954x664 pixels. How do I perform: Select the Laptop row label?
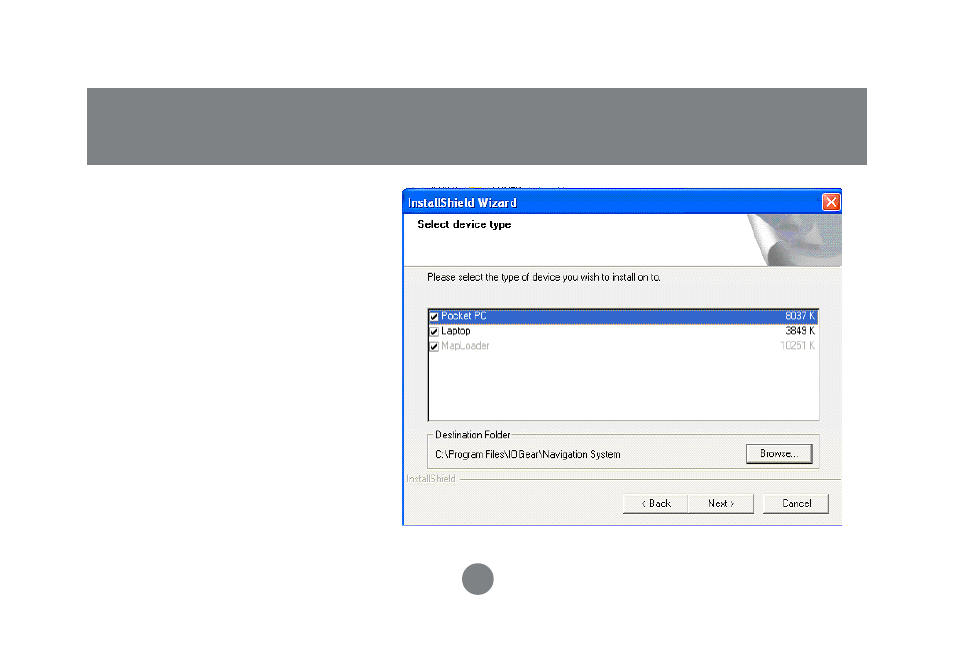456,331
